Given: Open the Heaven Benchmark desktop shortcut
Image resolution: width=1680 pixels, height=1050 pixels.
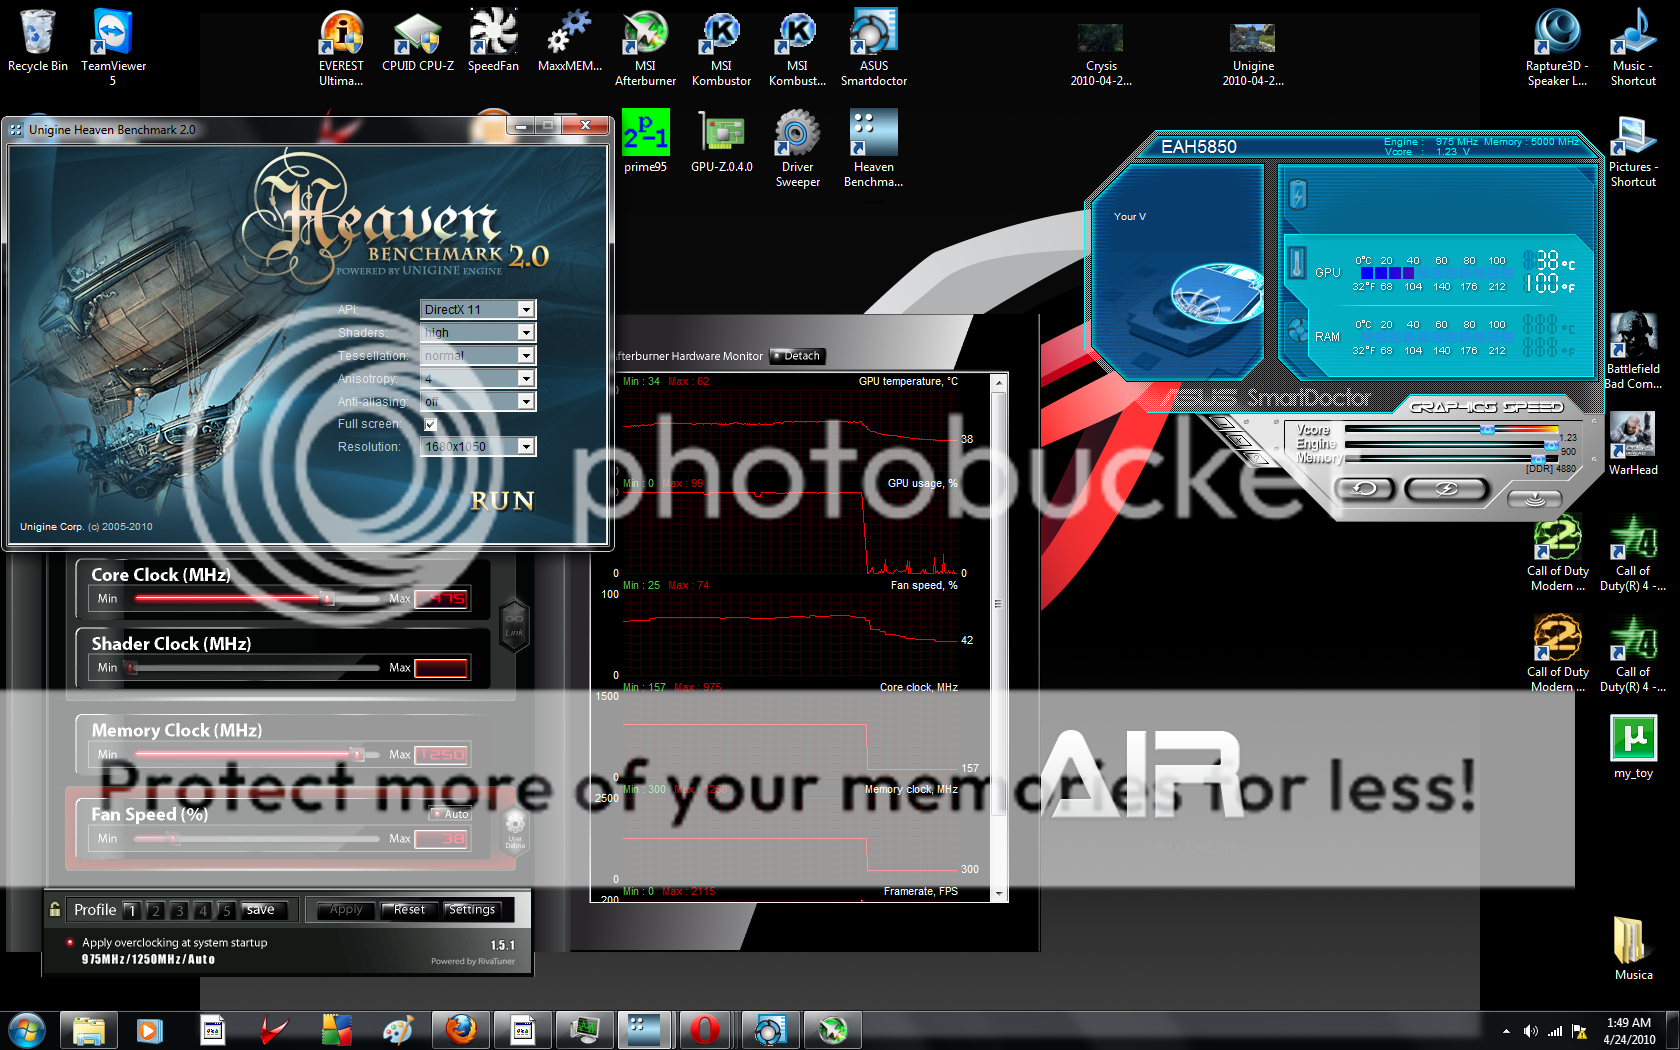Looking at the screenshot, I should pos(873,149).
